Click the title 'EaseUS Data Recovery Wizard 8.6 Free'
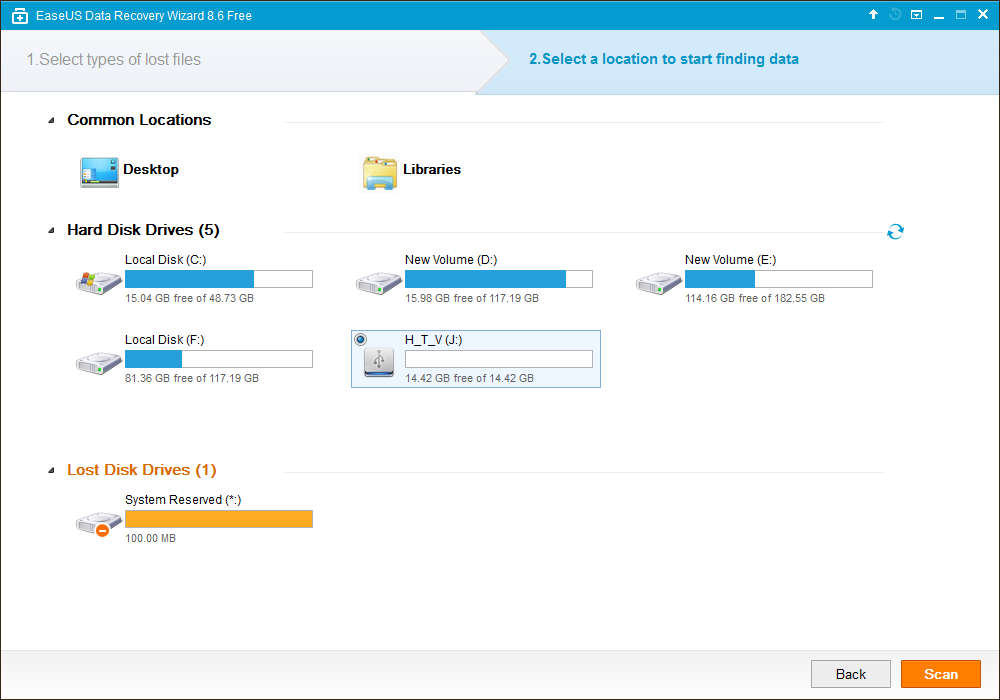 143,16
